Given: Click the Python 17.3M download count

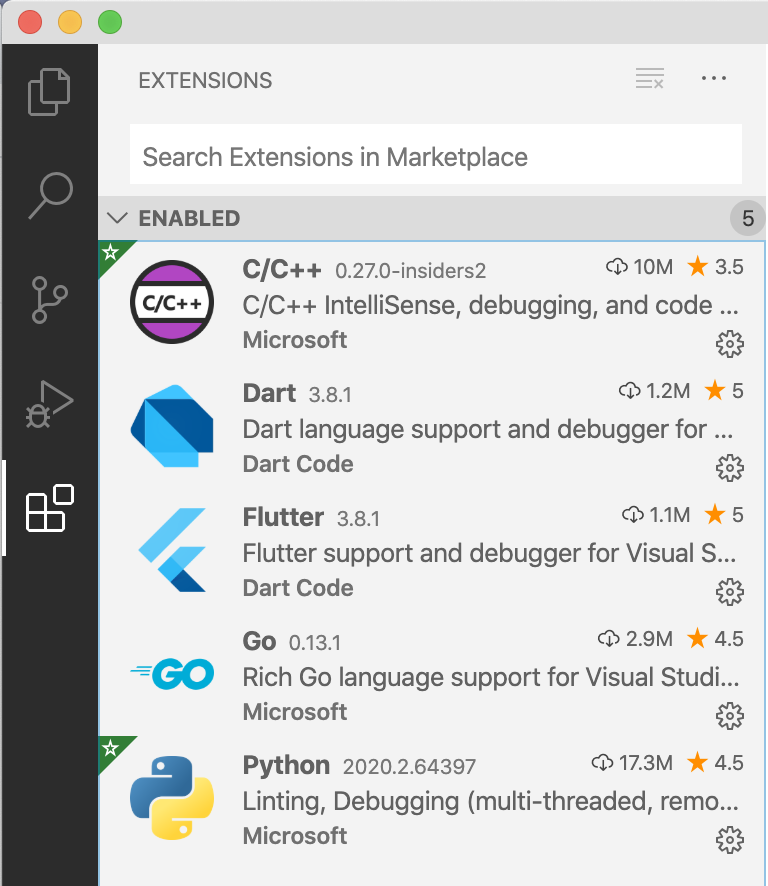Looking at the screenshot, I should tap(632, 763).
